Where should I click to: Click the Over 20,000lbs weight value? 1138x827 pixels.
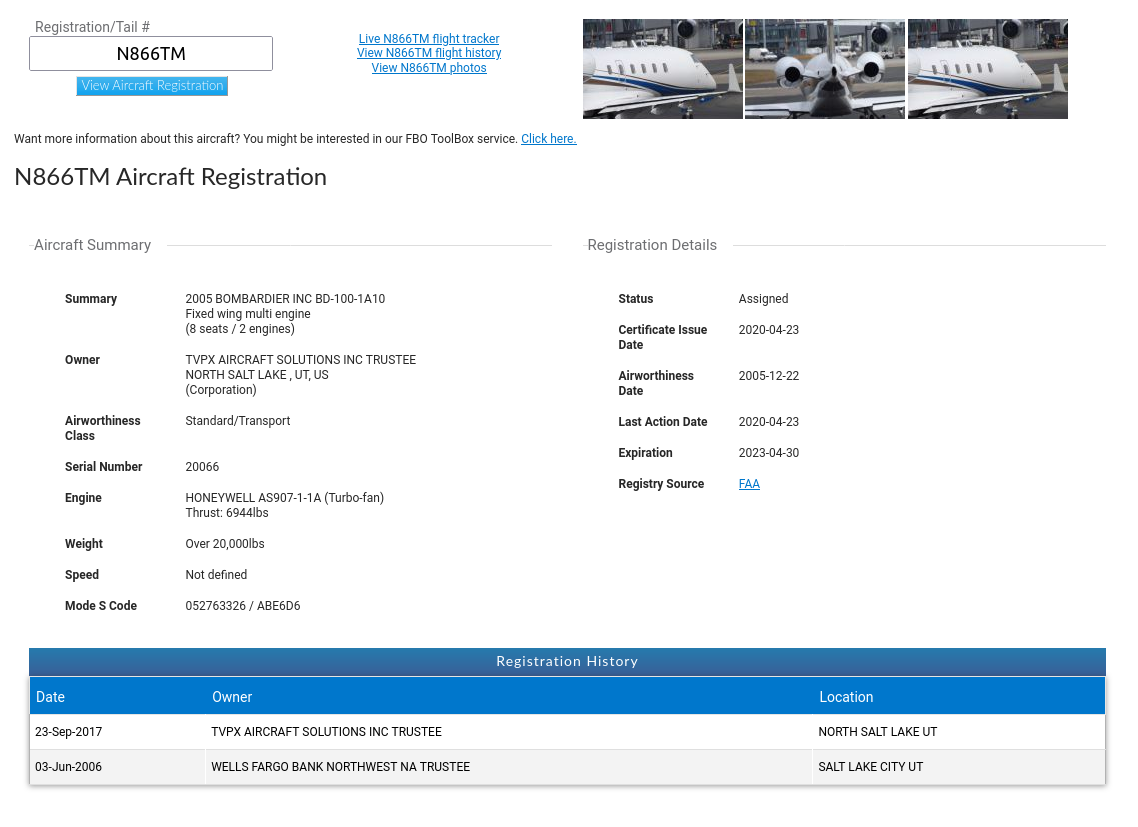(x=225, y=544)
